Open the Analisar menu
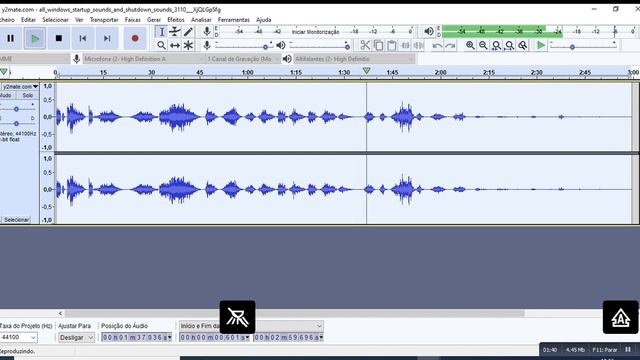This screenshot has width=640, height=360. point(201,20)
